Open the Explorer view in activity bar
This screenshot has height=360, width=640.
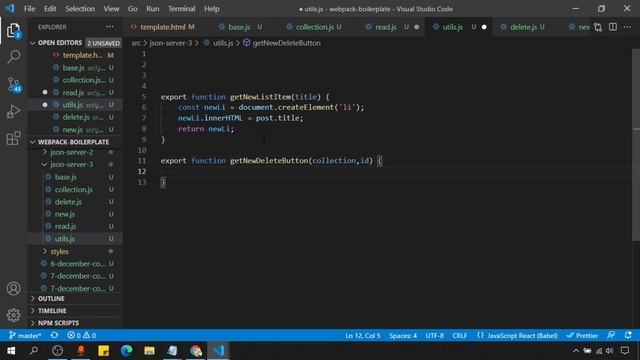pyautogui.click(x=13, y=31)
